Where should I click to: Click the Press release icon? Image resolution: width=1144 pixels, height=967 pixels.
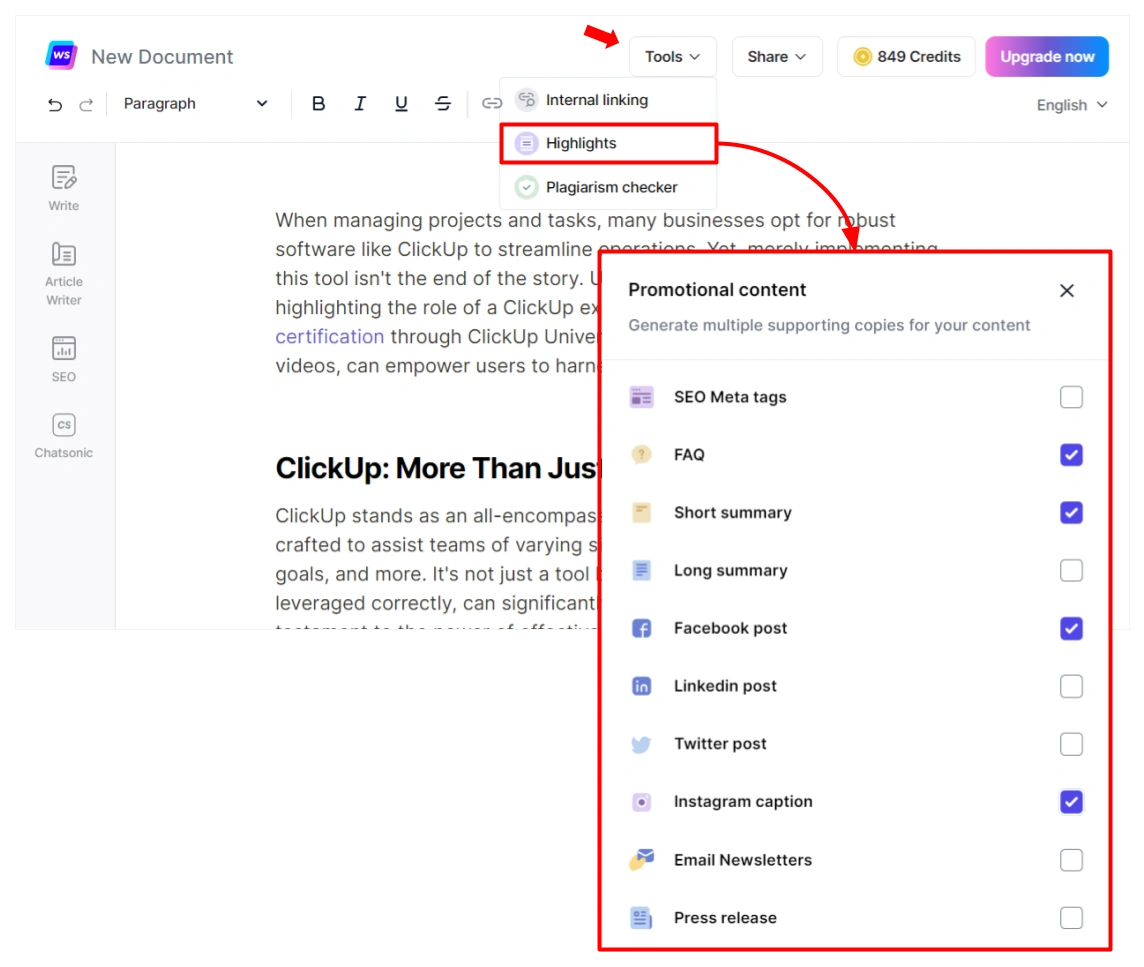pos(641,917)
